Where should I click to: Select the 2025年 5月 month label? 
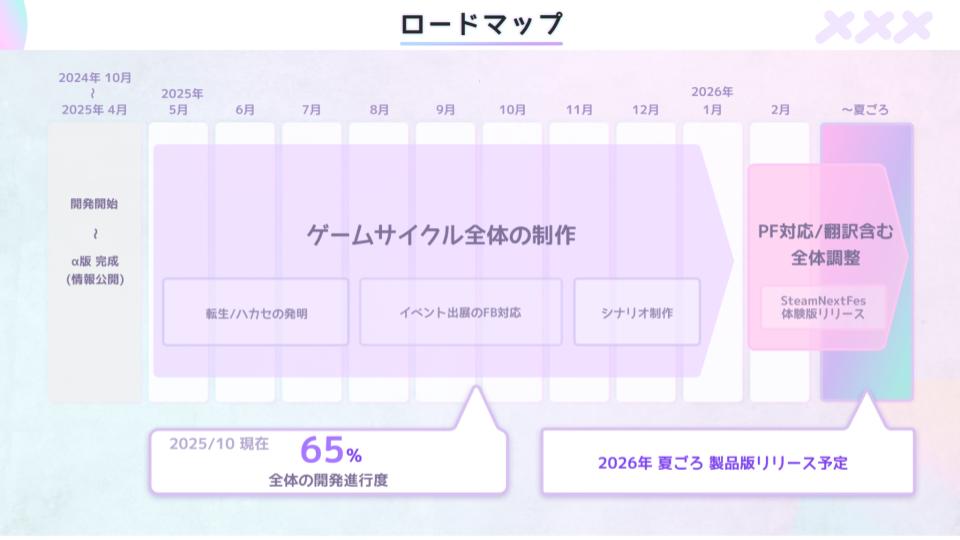179,102
